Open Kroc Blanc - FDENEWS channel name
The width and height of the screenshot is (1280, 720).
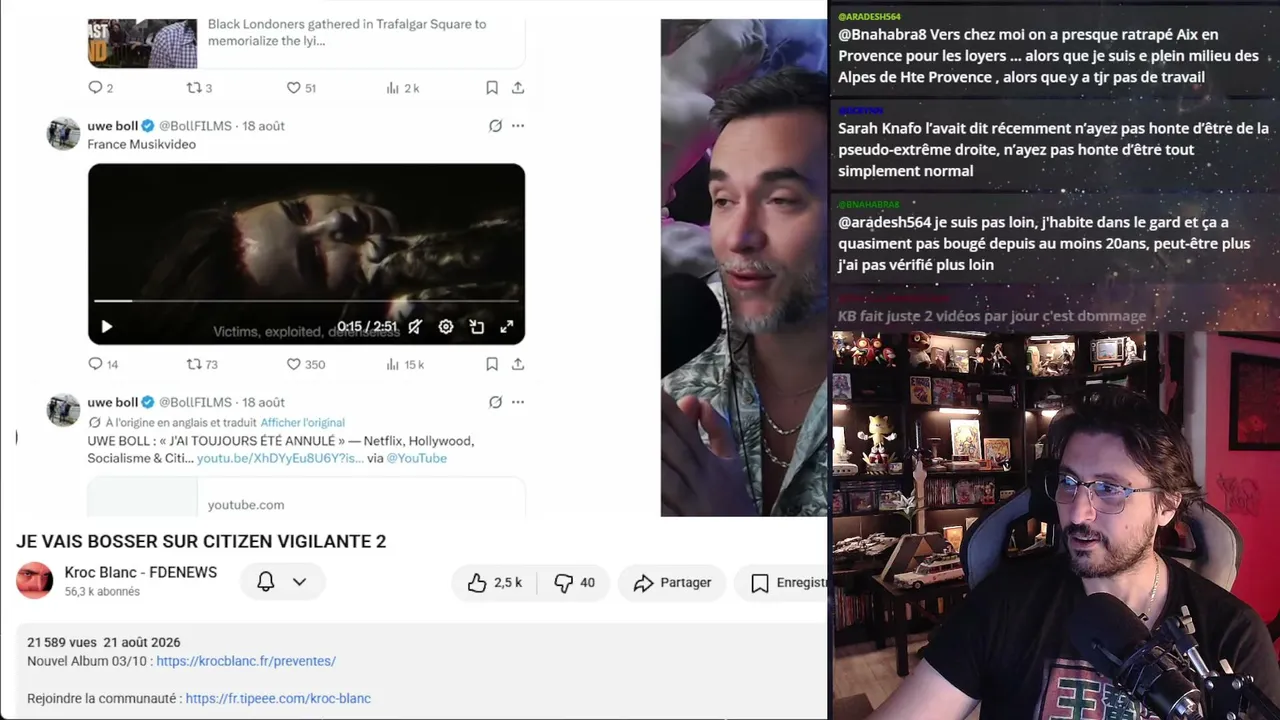coord(141,573)
